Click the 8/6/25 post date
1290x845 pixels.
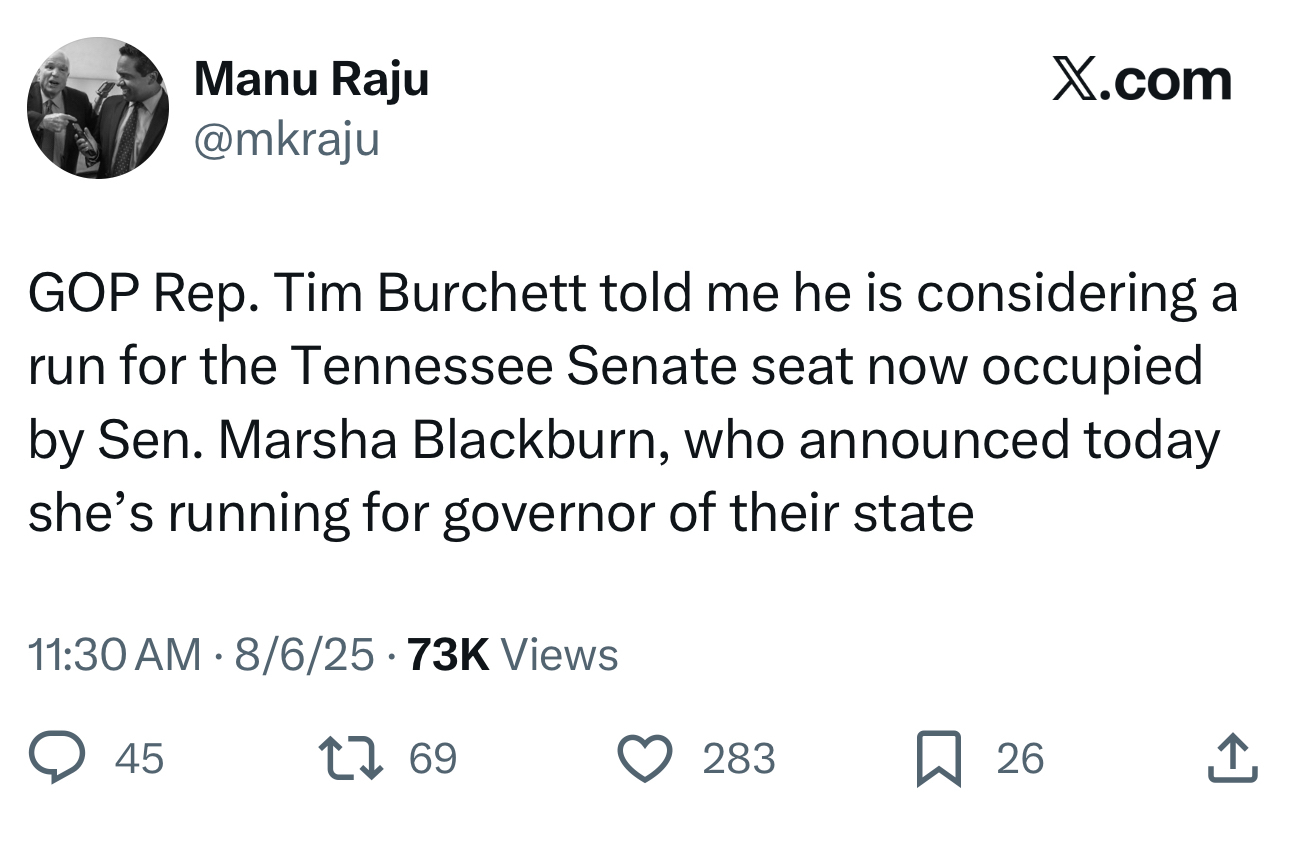pyautogui.click(x=304, y=655)
